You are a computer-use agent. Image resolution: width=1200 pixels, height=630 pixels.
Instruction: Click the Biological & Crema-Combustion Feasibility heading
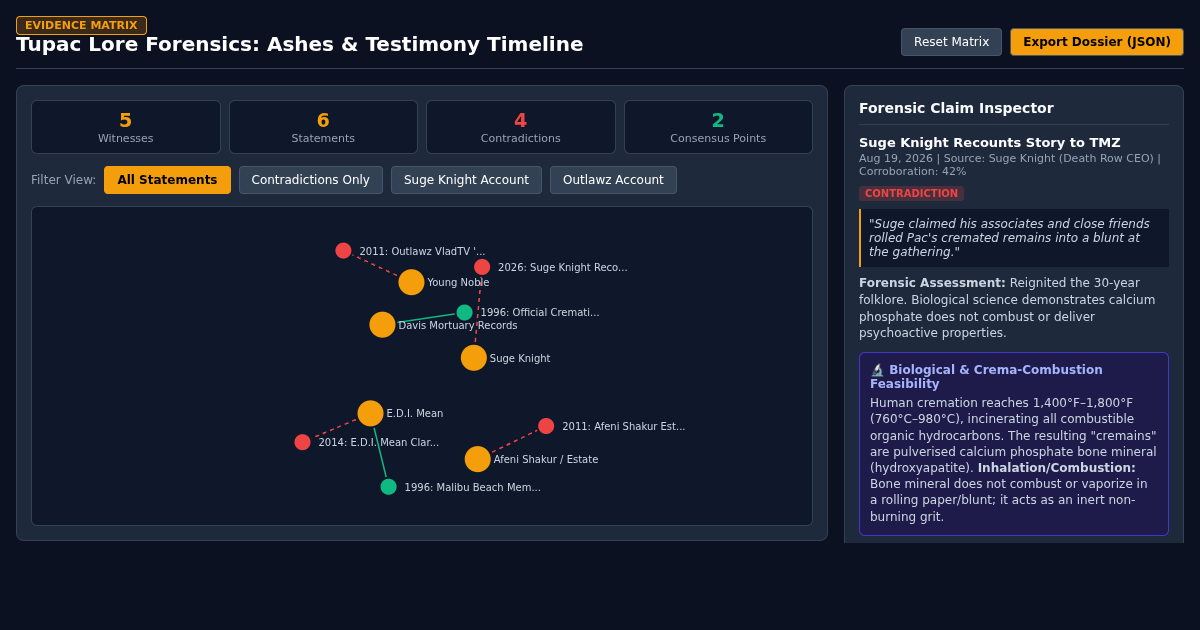point(986,377)
